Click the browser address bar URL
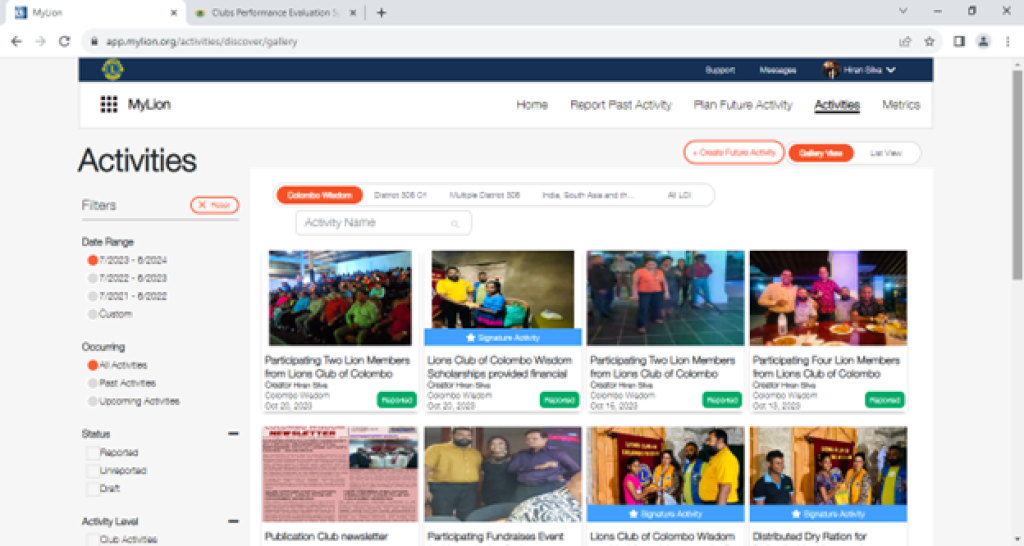Image resolution: width=1024 pixels, height=546 pixels. [202, 41]
